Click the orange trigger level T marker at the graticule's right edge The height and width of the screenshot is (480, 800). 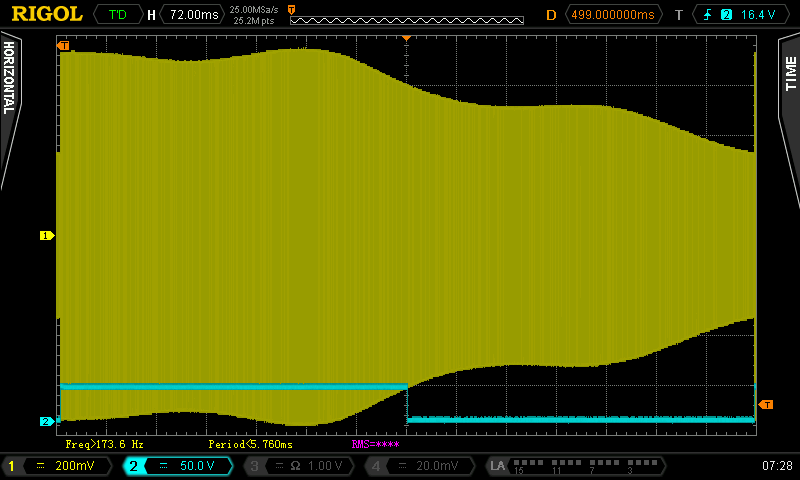coord(766,405)
